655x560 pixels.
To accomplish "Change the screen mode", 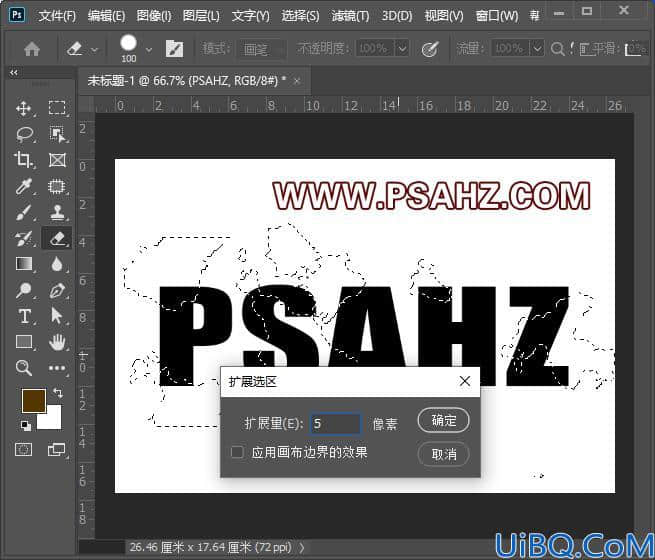I will tap(56, 450).
